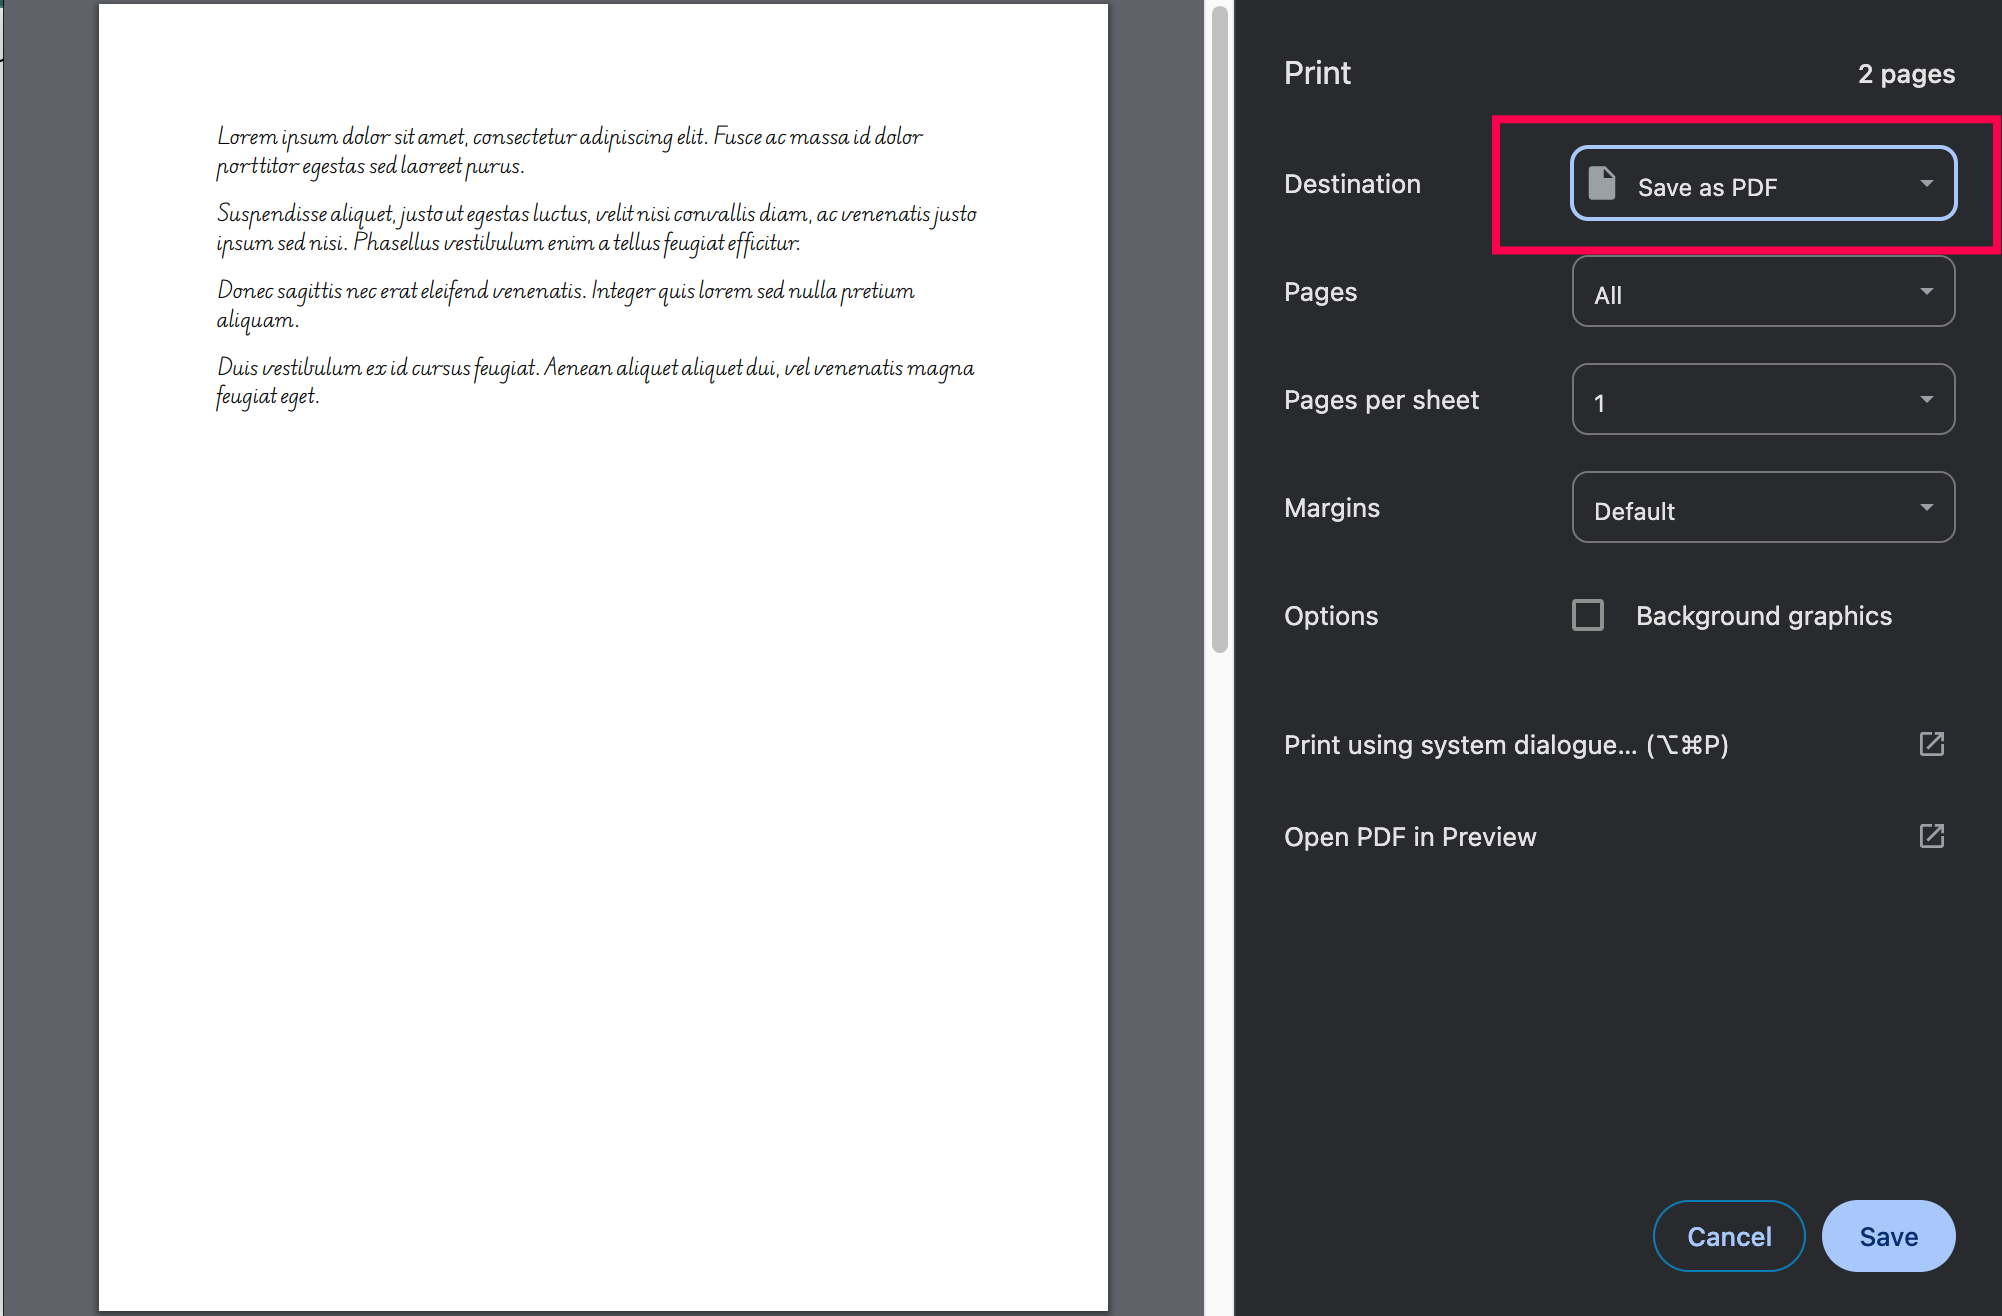Enable the Background graphics checkbox
The height and width of the screenshot is (1316, 2002).
(x=1588, y=615)
